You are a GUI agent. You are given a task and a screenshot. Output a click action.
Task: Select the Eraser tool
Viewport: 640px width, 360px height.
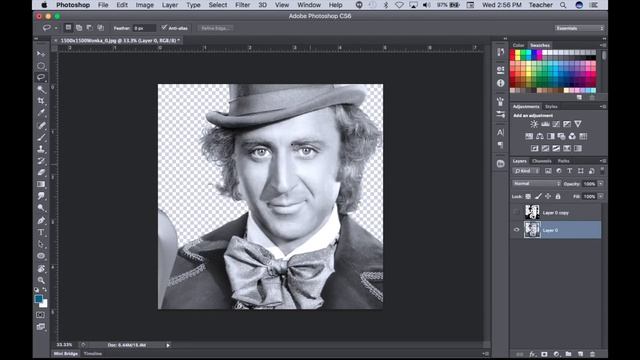coord(41,172)
